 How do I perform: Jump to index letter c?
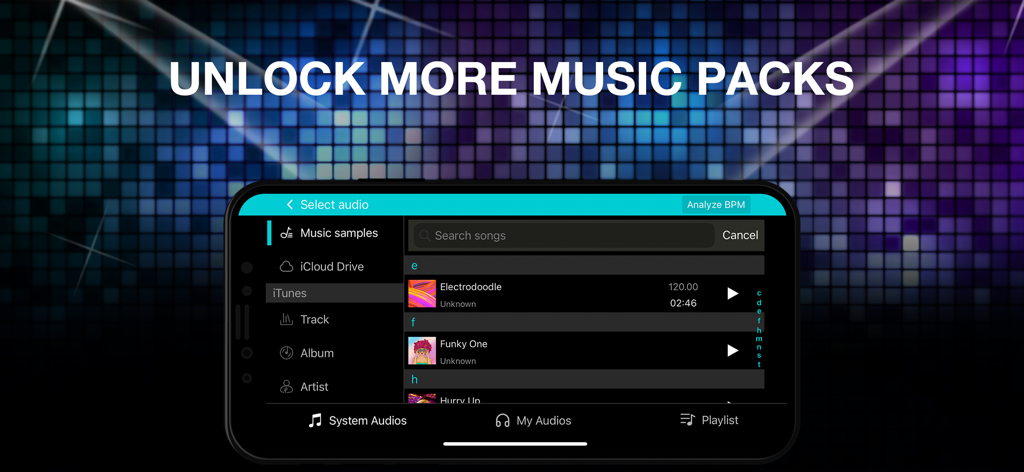(x=759, y=293)
